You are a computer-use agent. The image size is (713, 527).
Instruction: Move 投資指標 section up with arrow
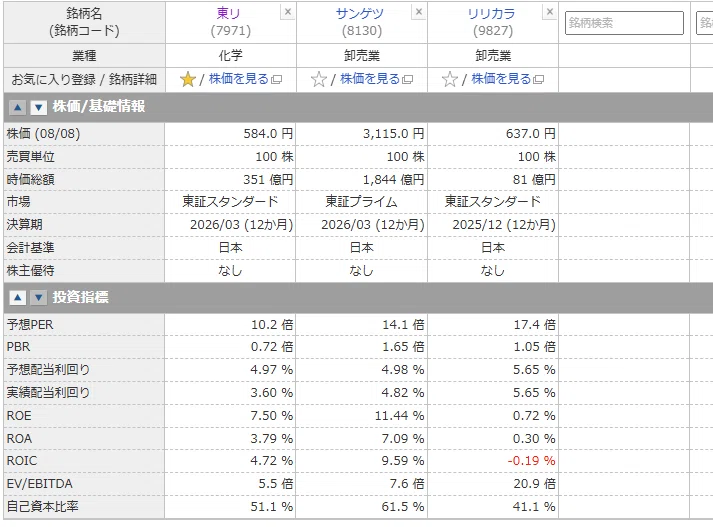pyautogui.click(x=18, y=298)
